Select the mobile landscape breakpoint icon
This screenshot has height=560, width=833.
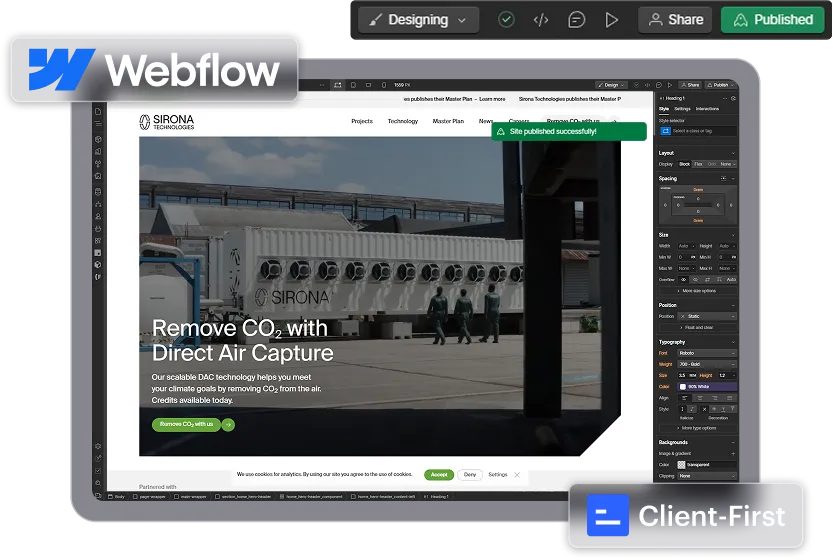point(369,85)
